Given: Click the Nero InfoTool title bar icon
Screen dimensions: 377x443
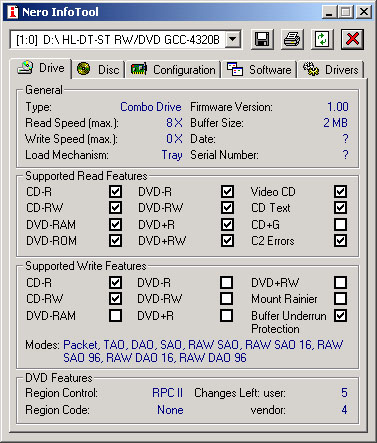Looking at the screenshot, I should 13,12.
